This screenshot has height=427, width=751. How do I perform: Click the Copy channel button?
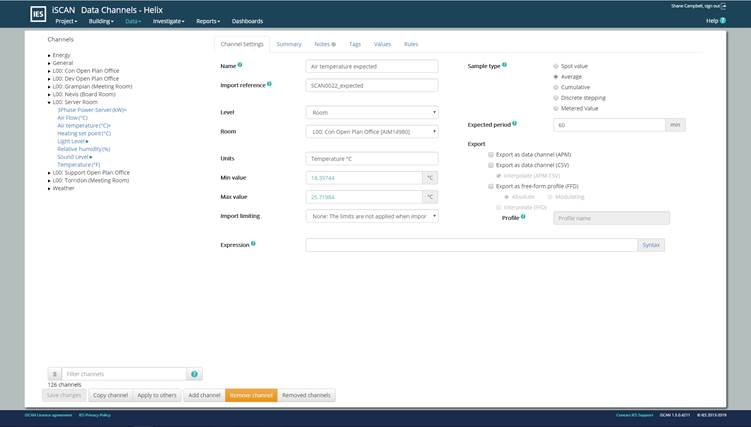pyautogui.click(x=110, y=395)
